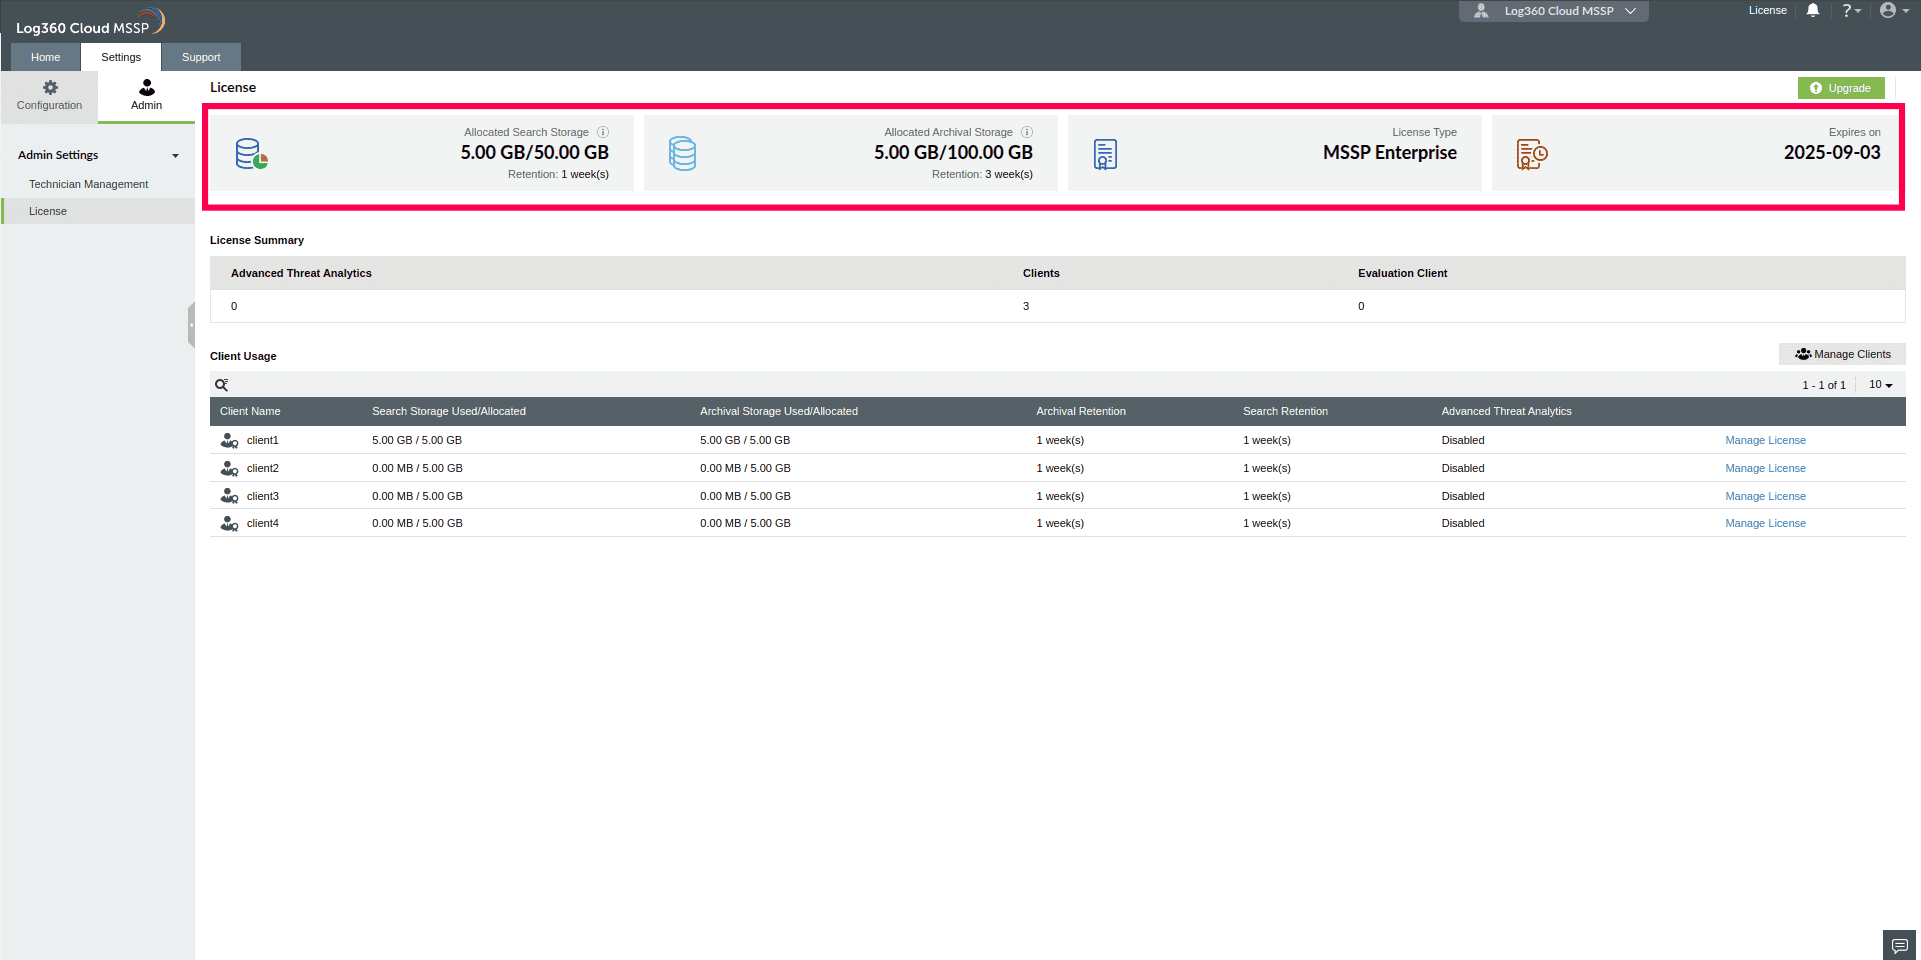Image resolution: width=1921 pixels, height=960 pixels.
Task: Switch to the Home tab
Action: (x=46, y=57)
